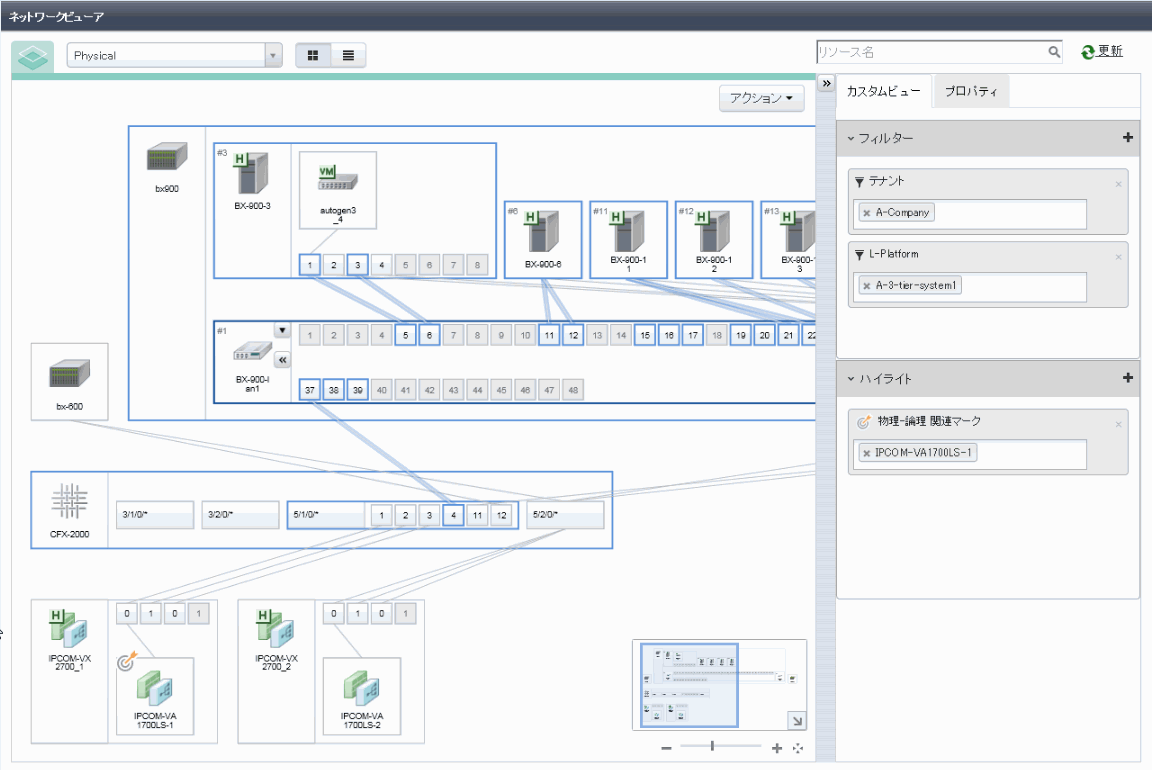Click the IPCOM-VA 1700LS-1 virtual appliance icon
The width and height of the screenshot is (1152, 770).
click(155, 689)
